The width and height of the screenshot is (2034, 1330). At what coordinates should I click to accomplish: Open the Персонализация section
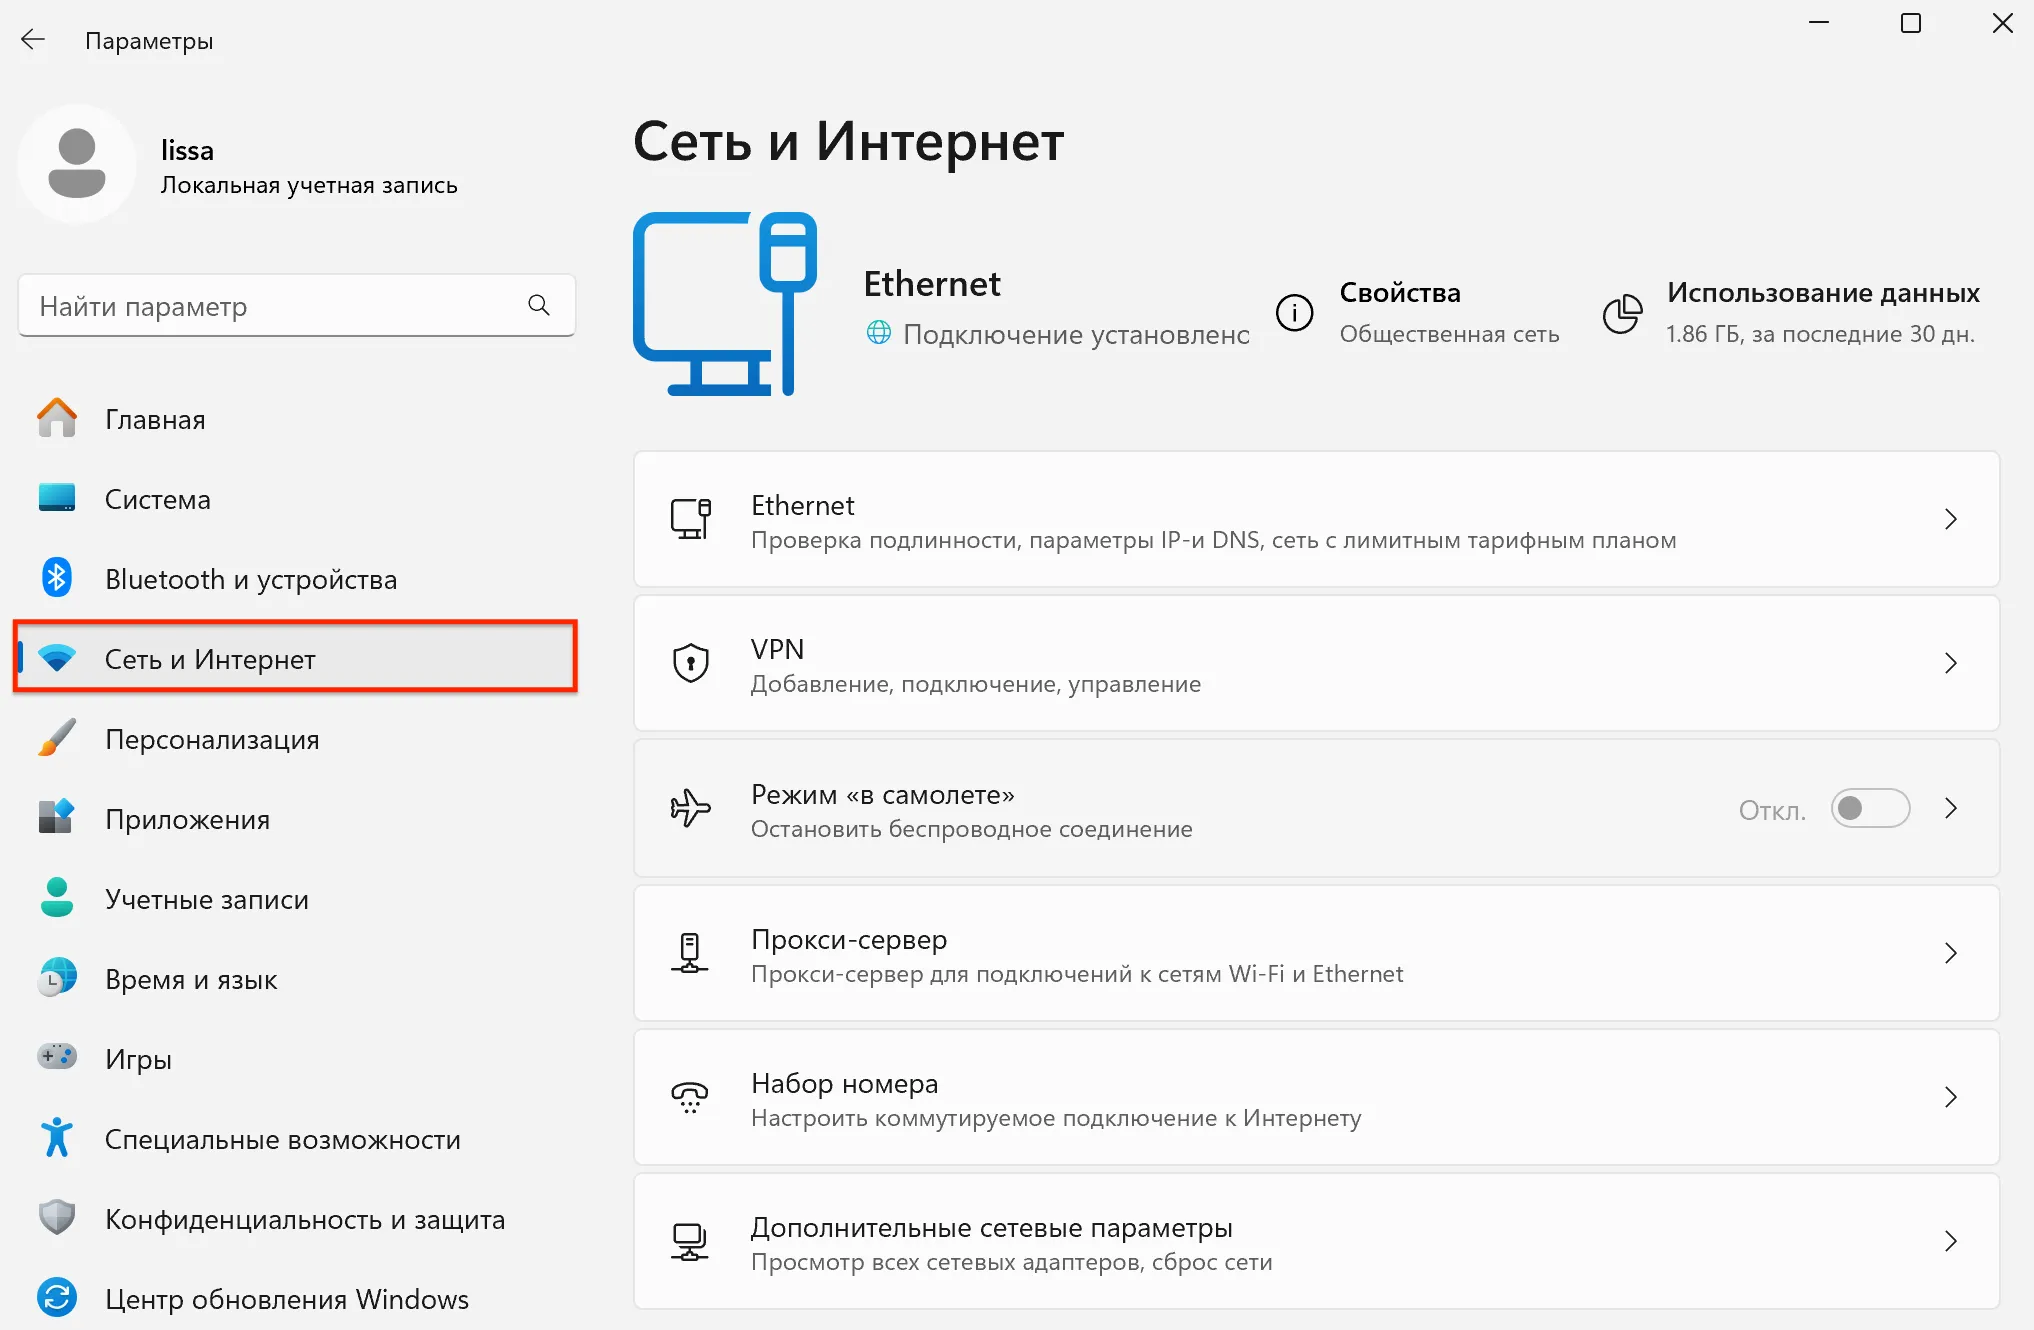pos(212,739)
